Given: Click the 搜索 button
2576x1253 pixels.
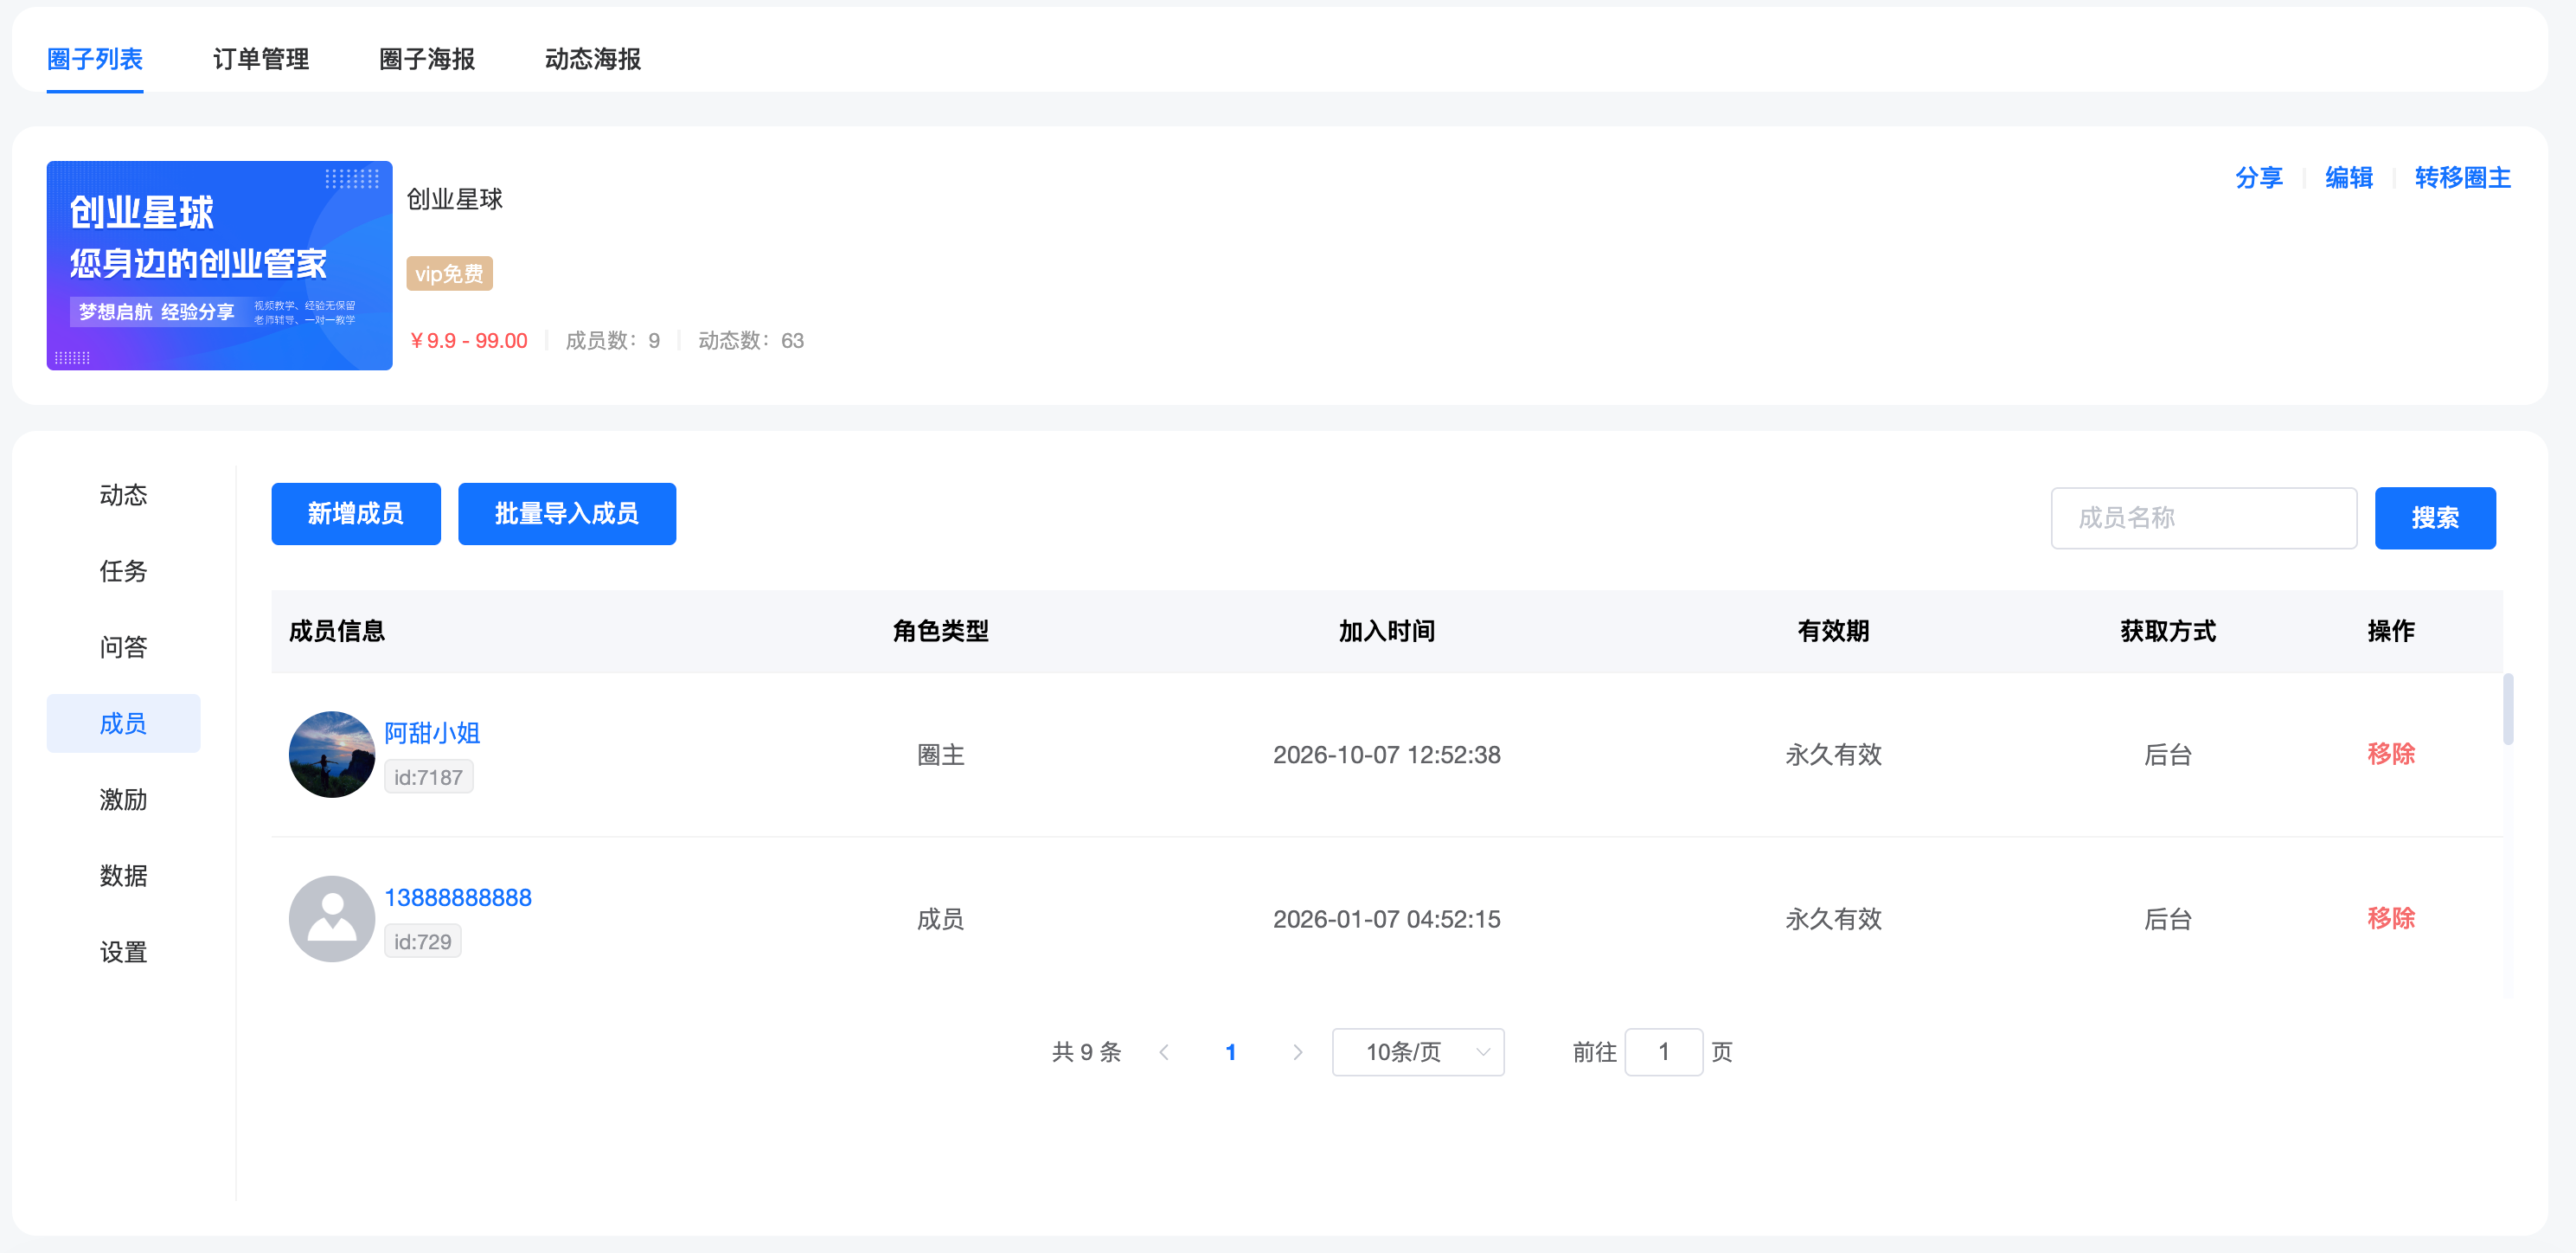Looking at the screenshot, I should tap(2435, 518).
